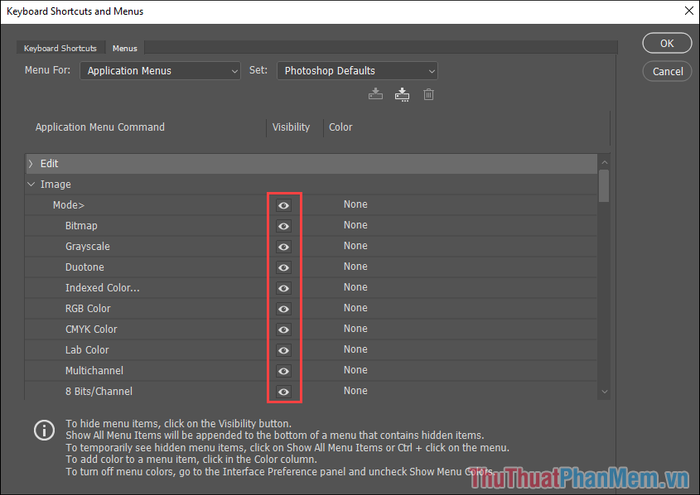Click the Color None cell for CMYK Color

click(355, 329)
